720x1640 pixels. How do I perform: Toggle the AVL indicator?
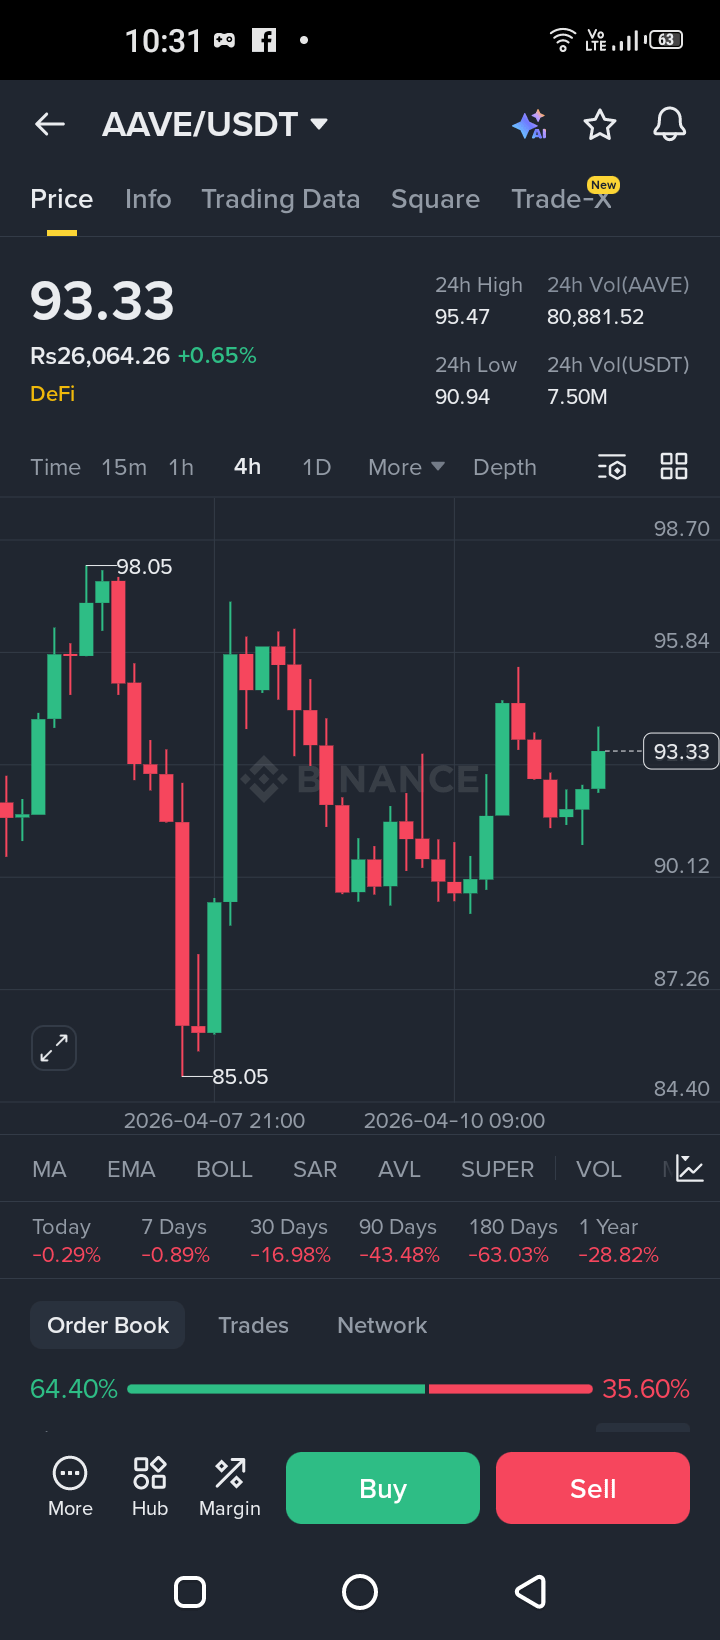click(x=399, y=1169)
